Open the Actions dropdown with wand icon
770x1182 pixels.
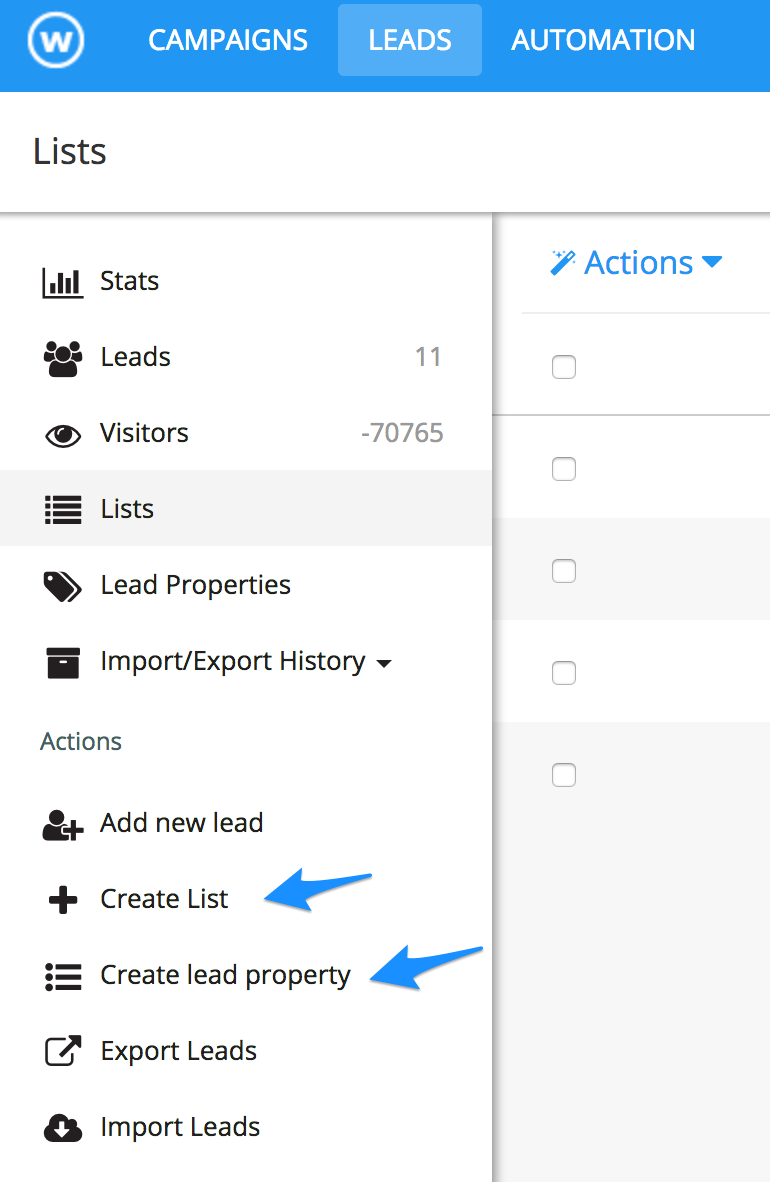point(636,263)
